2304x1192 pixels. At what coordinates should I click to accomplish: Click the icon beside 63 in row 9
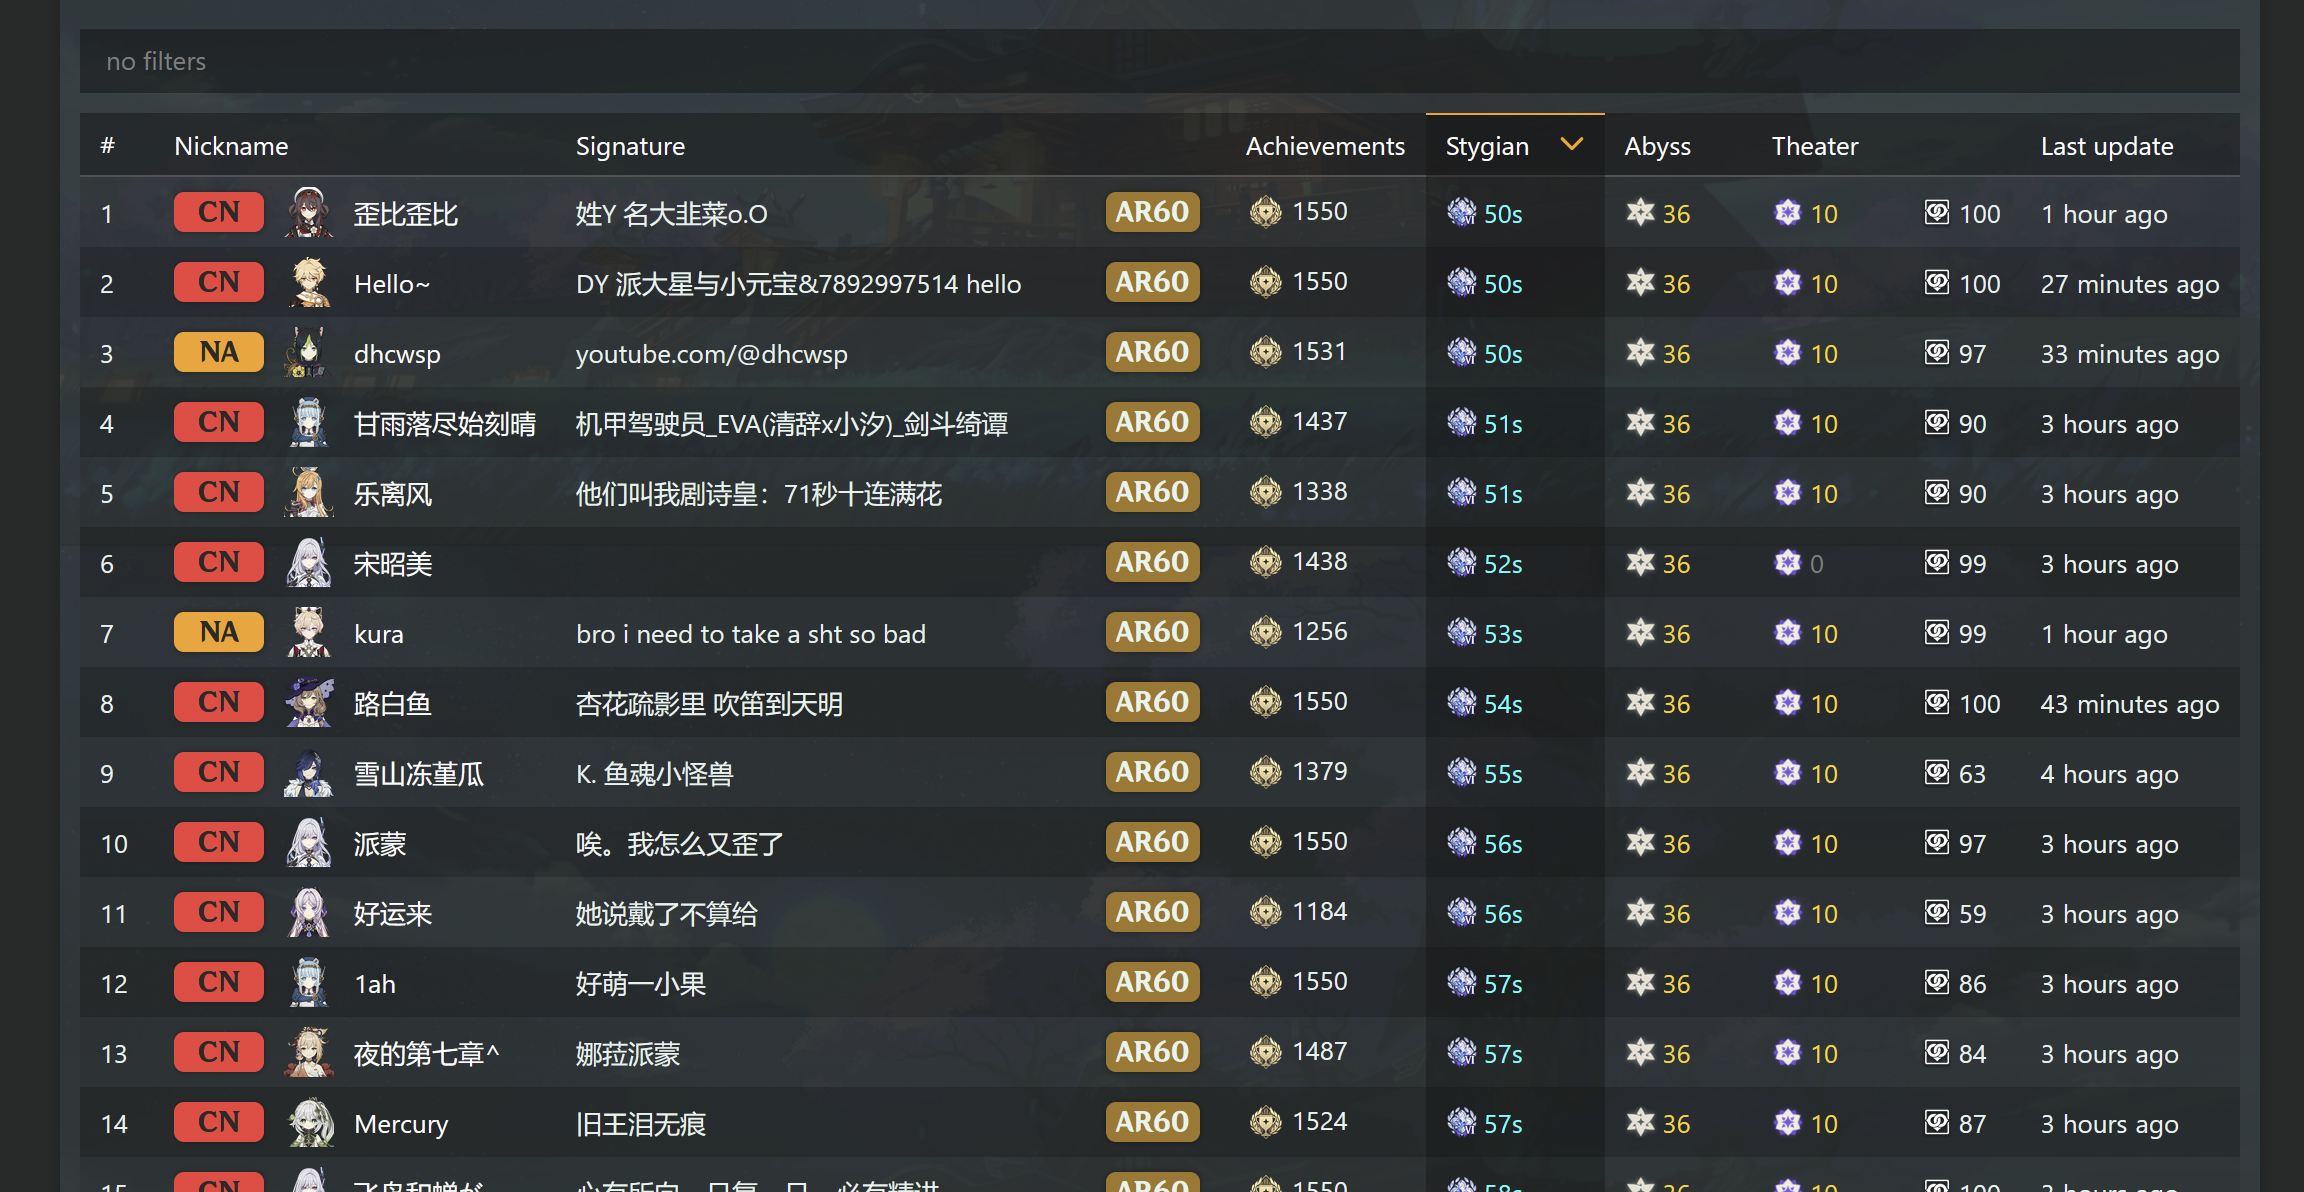[1937, 772]
